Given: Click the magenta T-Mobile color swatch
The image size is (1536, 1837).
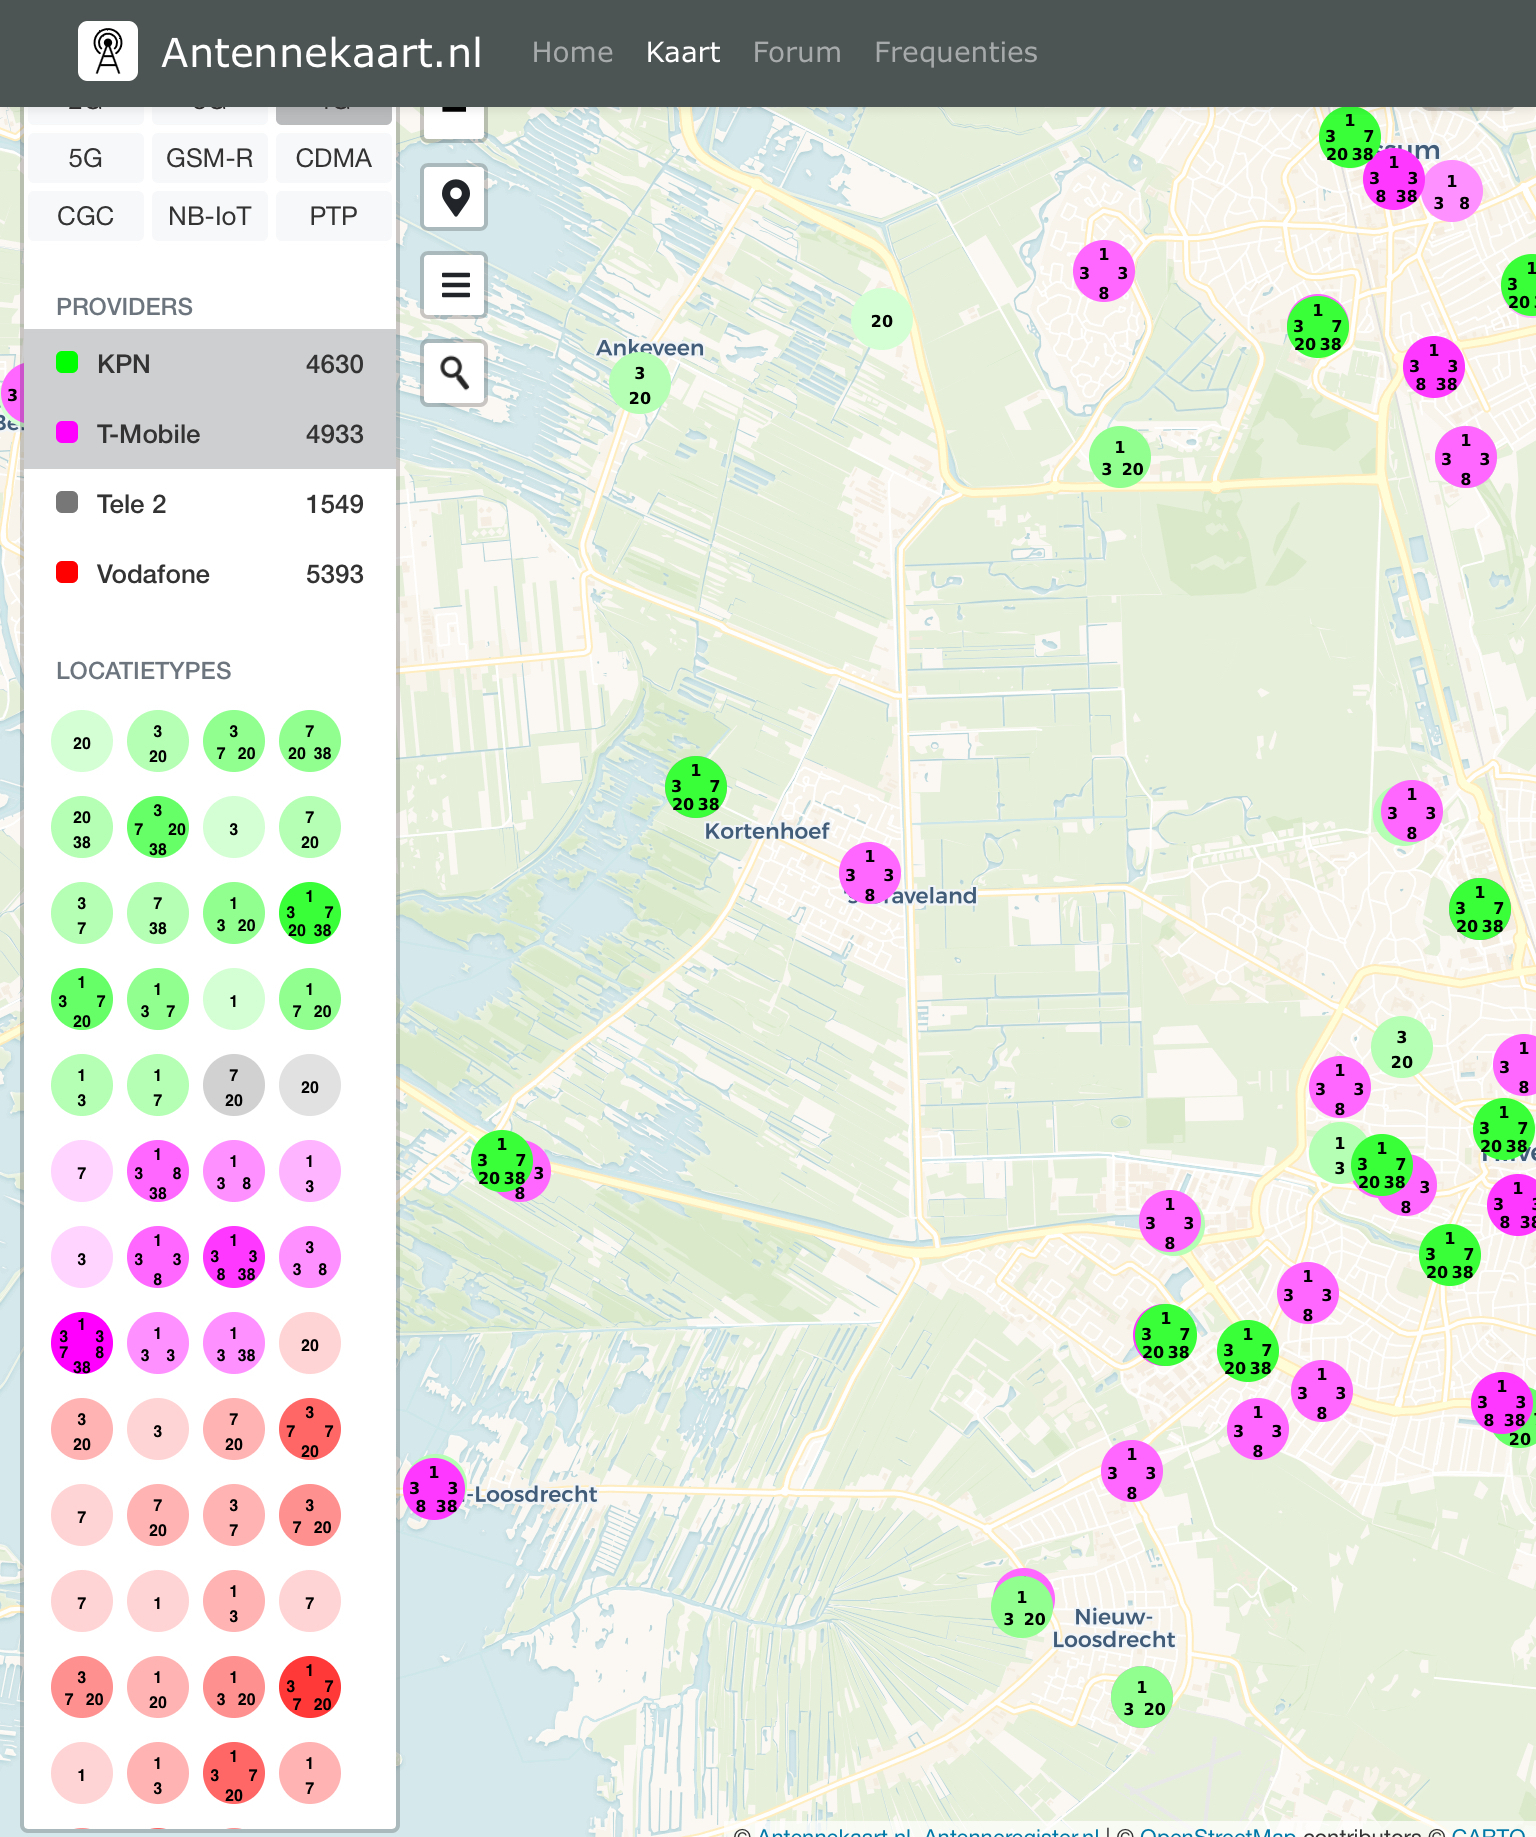Looking at the screenshot, I should tap(67, 432).
